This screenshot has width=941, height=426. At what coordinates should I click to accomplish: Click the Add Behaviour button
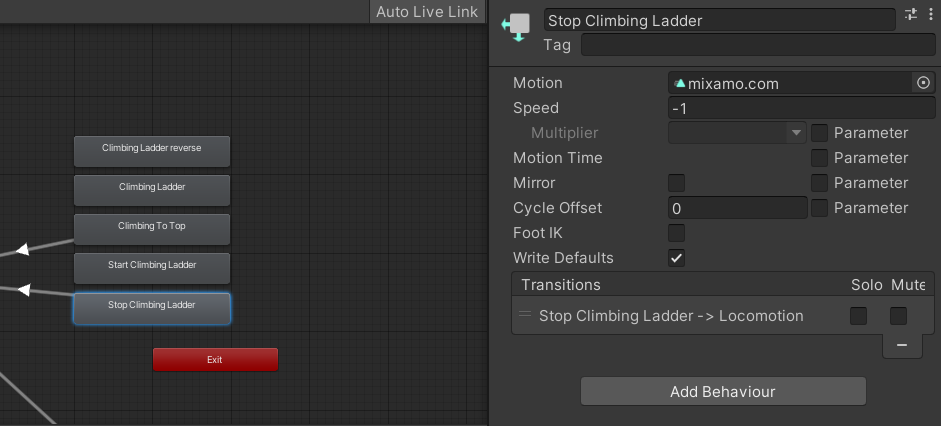point(722,391)
